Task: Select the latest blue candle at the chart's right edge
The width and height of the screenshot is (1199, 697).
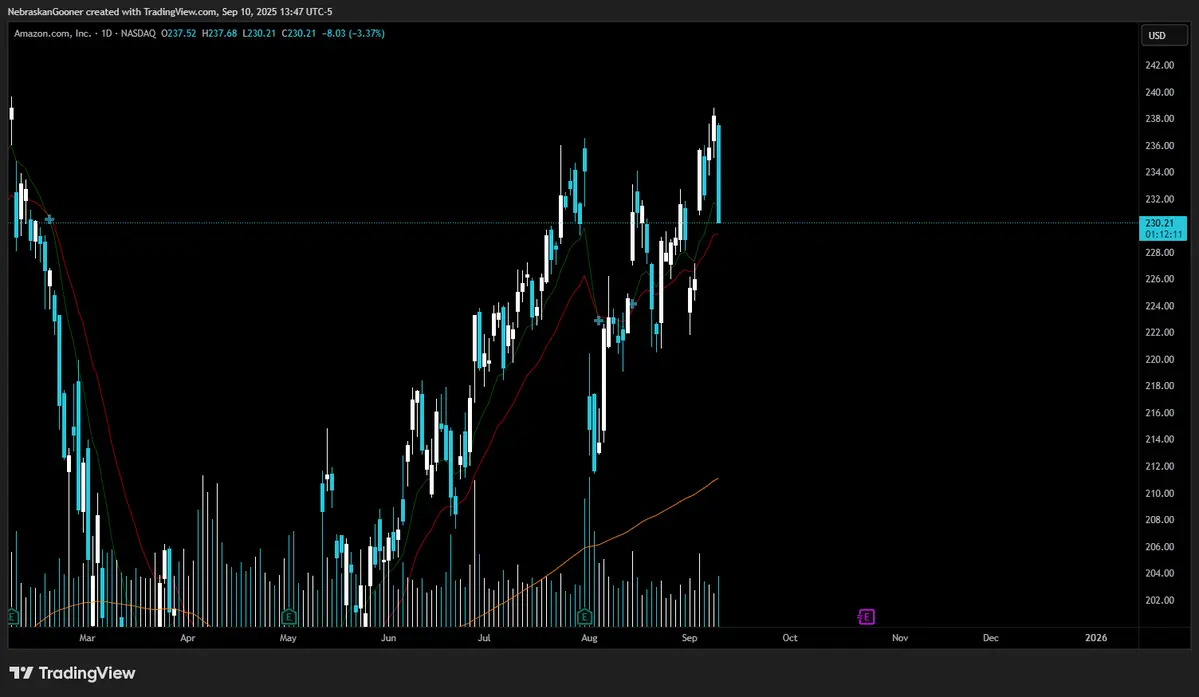Action: (719, 173)
